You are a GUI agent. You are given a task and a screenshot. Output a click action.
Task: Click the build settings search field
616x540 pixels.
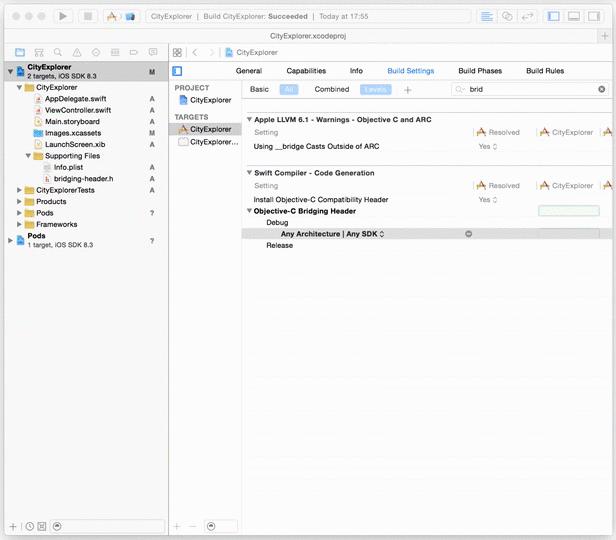click(530, 90)
